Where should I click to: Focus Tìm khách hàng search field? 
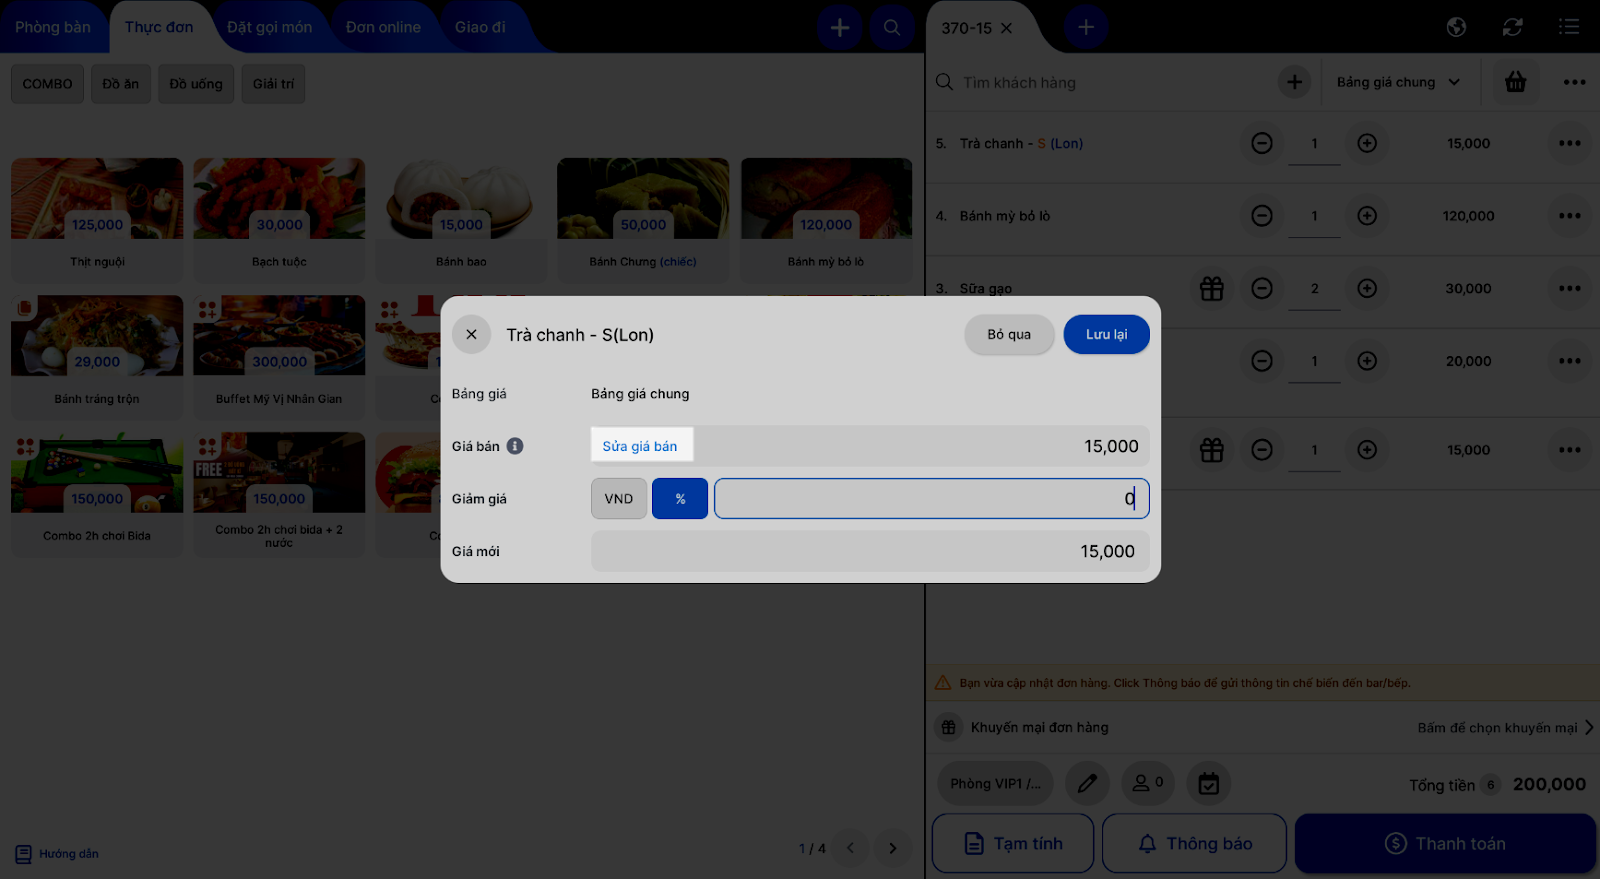pos(1100,82)
